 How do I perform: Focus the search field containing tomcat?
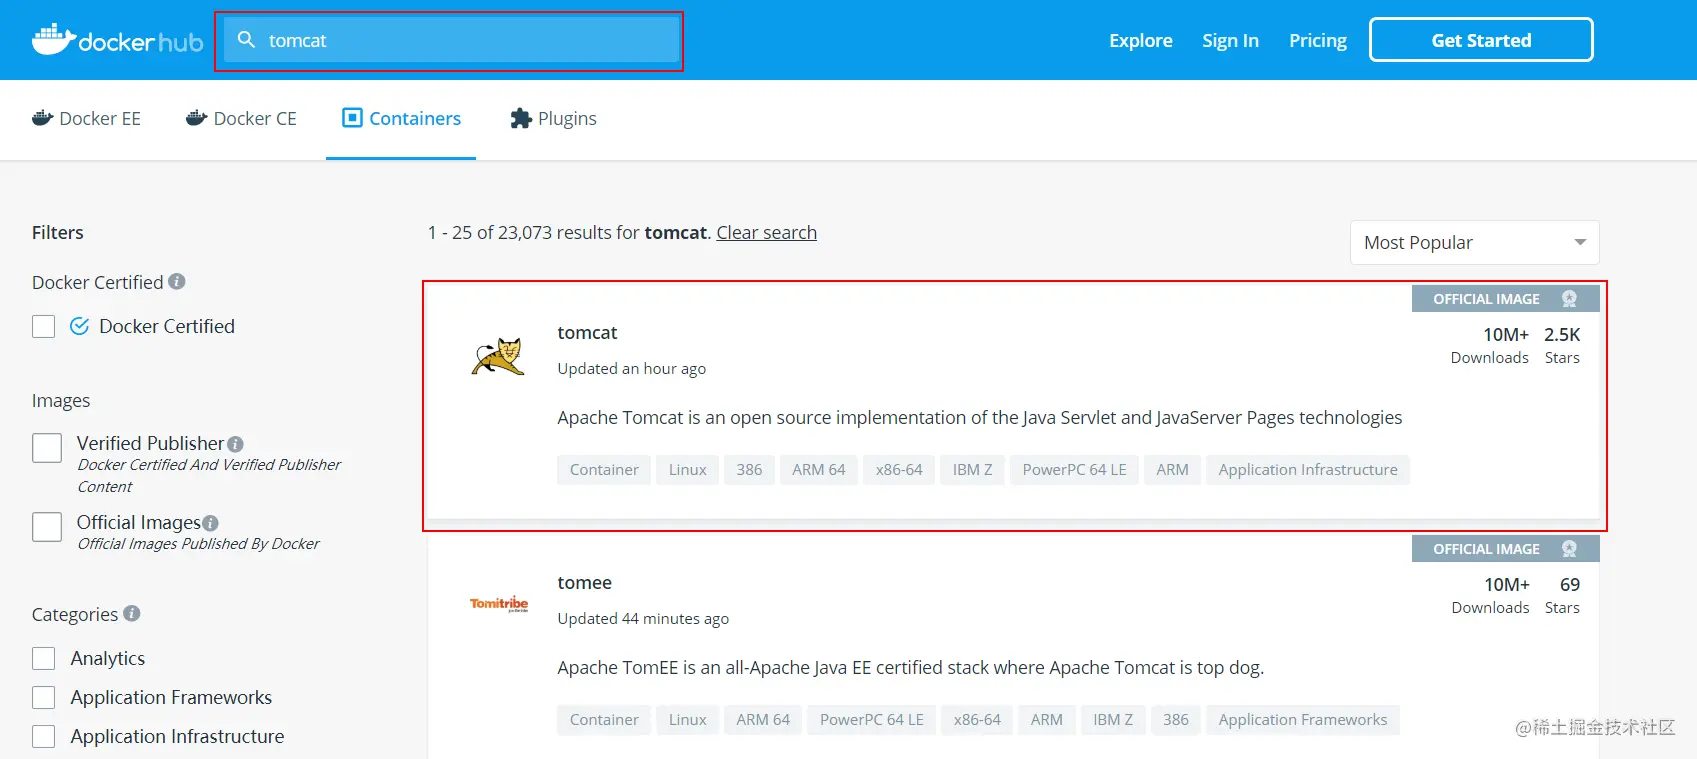[x=451, y=40]
